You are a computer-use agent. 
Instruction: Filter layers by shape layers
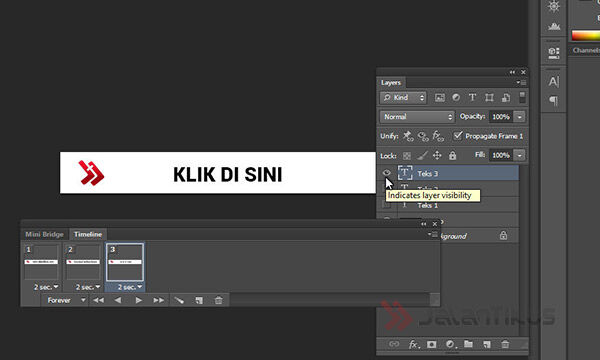tap(489, 98)
